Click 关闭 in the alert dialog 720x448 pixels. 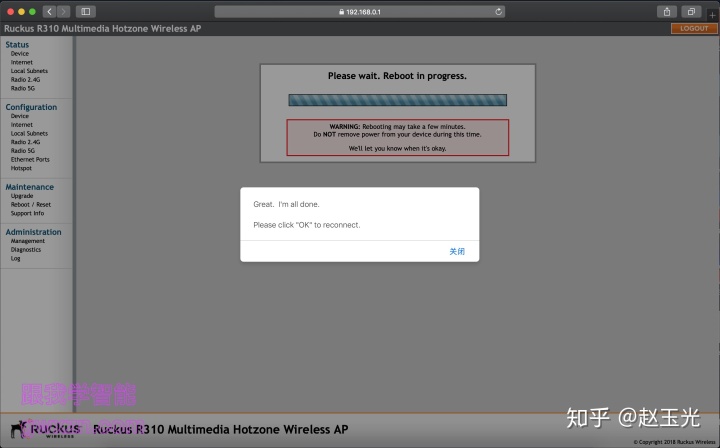457,252
